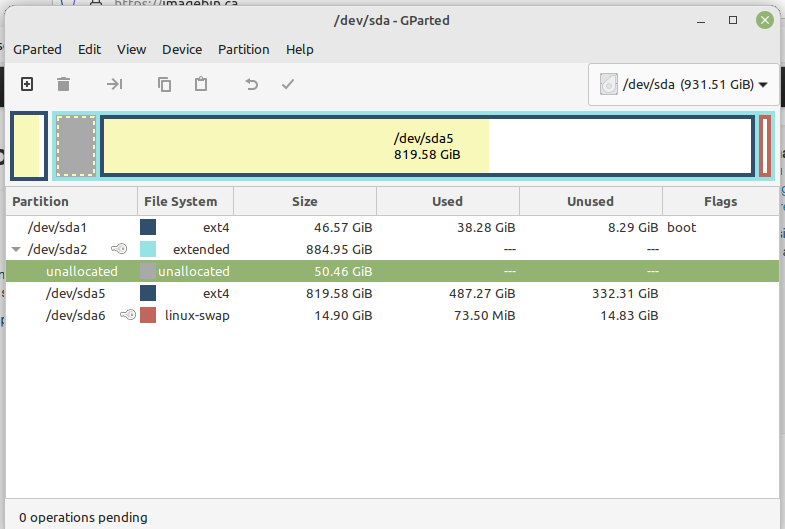
Task: Open the Edit menu
Action: pos(89,50)
